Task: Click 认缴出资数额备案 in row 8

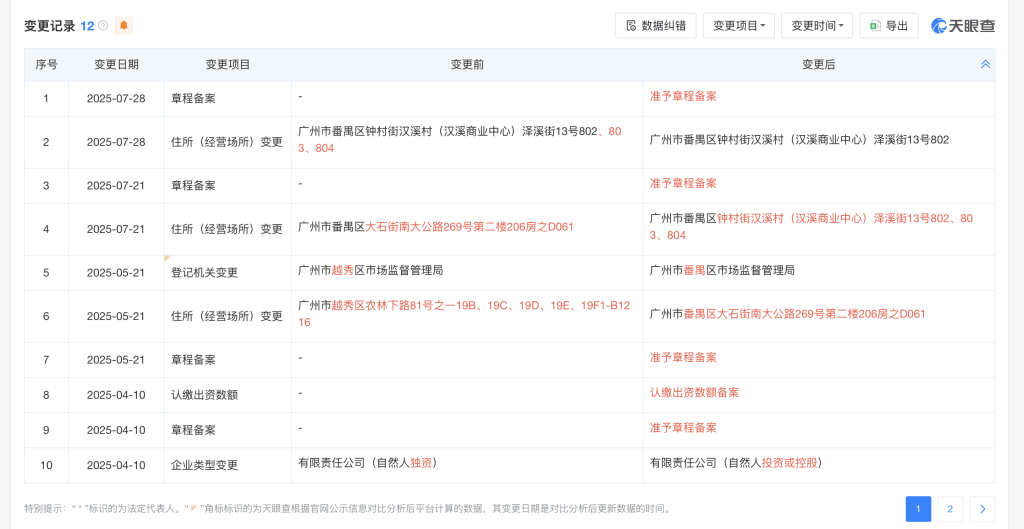Action: (x=694, y=393)
